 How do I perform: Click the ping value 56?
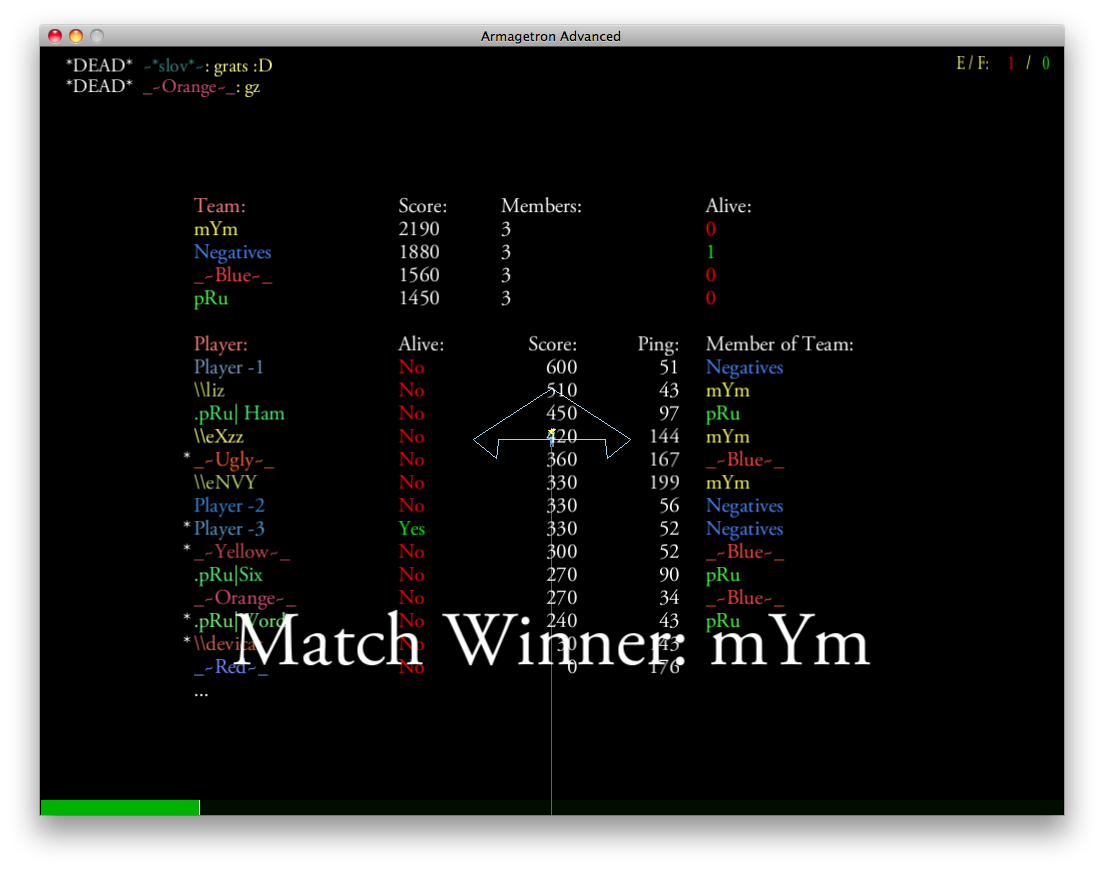[669, 506]
